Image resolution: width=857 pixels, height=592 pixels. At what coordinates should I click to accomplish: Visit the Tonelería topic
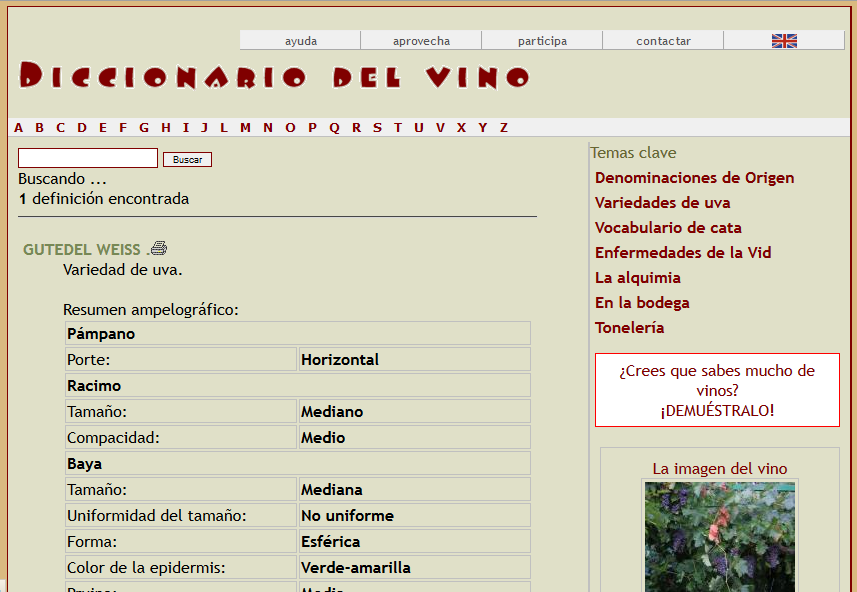tap(629, 328)
